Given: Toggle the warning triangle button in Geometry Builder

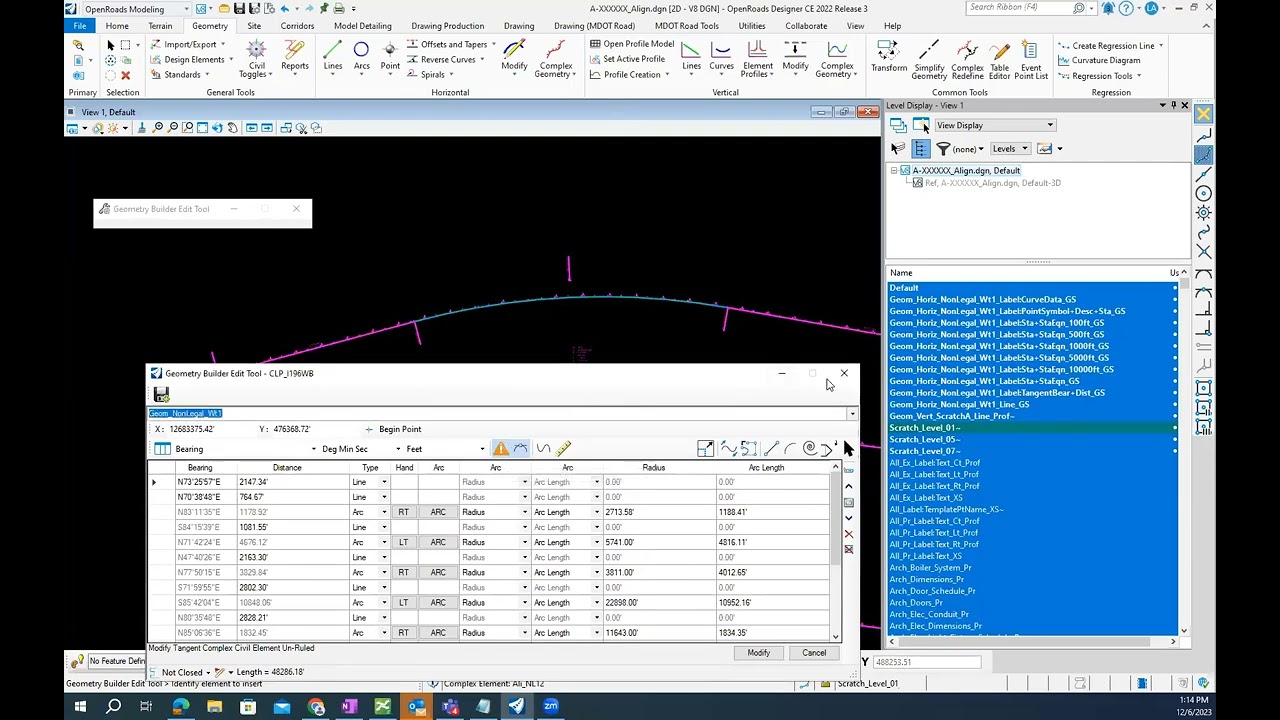Looking at the screenshot, I should [501, 449].
